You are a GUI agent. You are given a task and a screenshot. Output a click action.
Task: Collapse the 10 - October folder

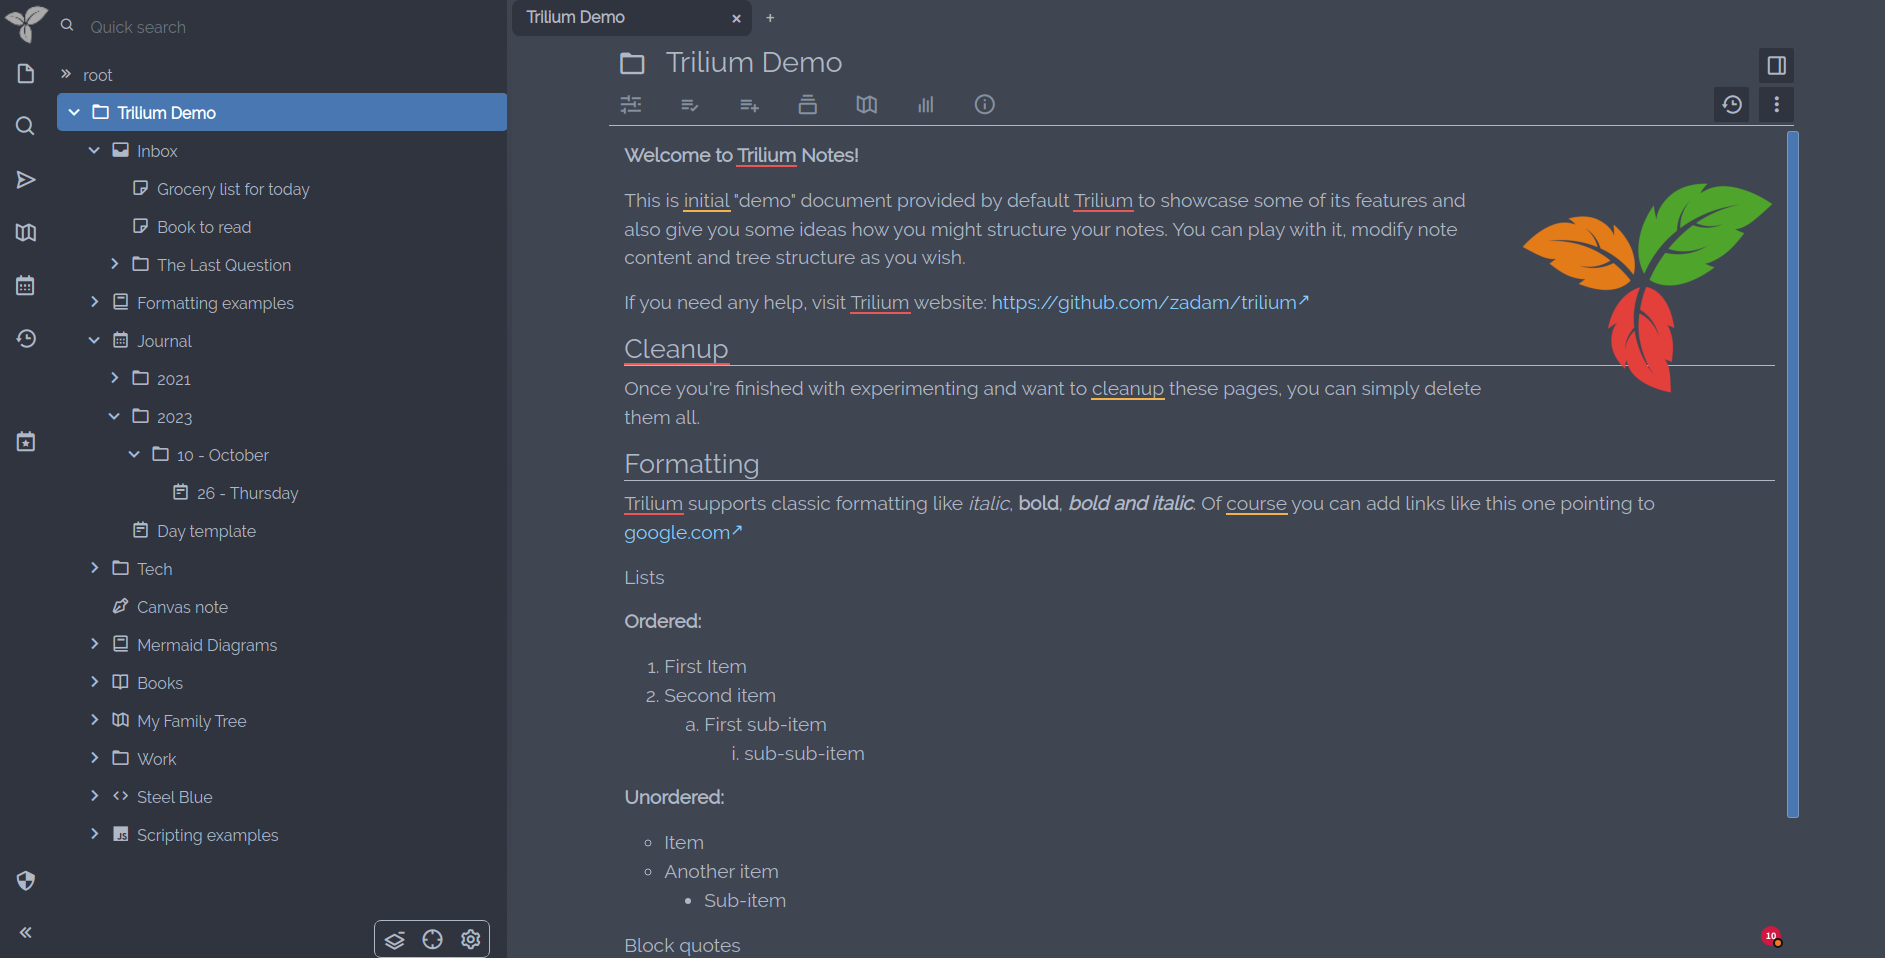pos(134,454)
